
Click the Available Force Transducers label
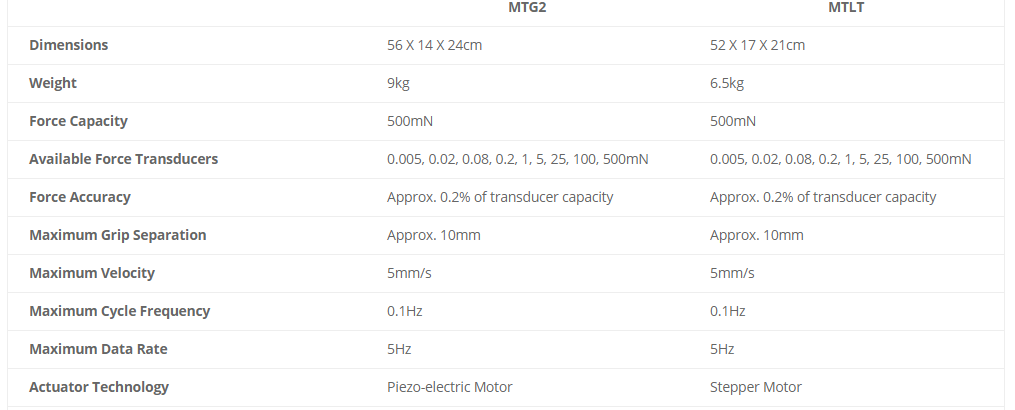coord(123,159)
